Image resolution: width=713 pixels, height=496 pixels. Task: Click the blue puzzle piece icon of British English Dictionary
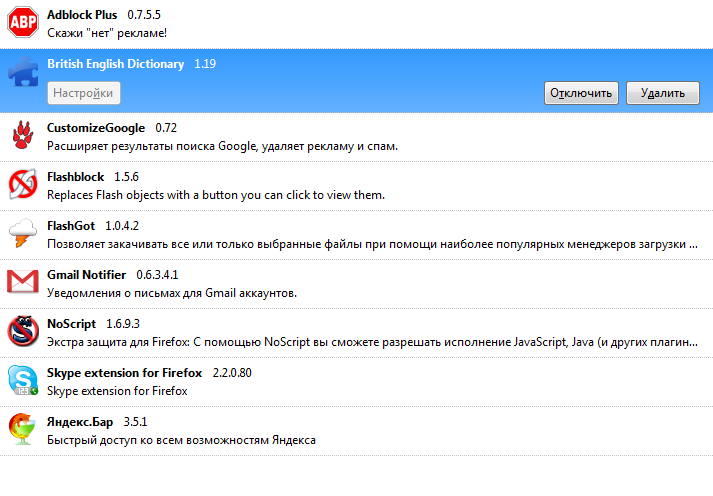click(x=23, y=71)
